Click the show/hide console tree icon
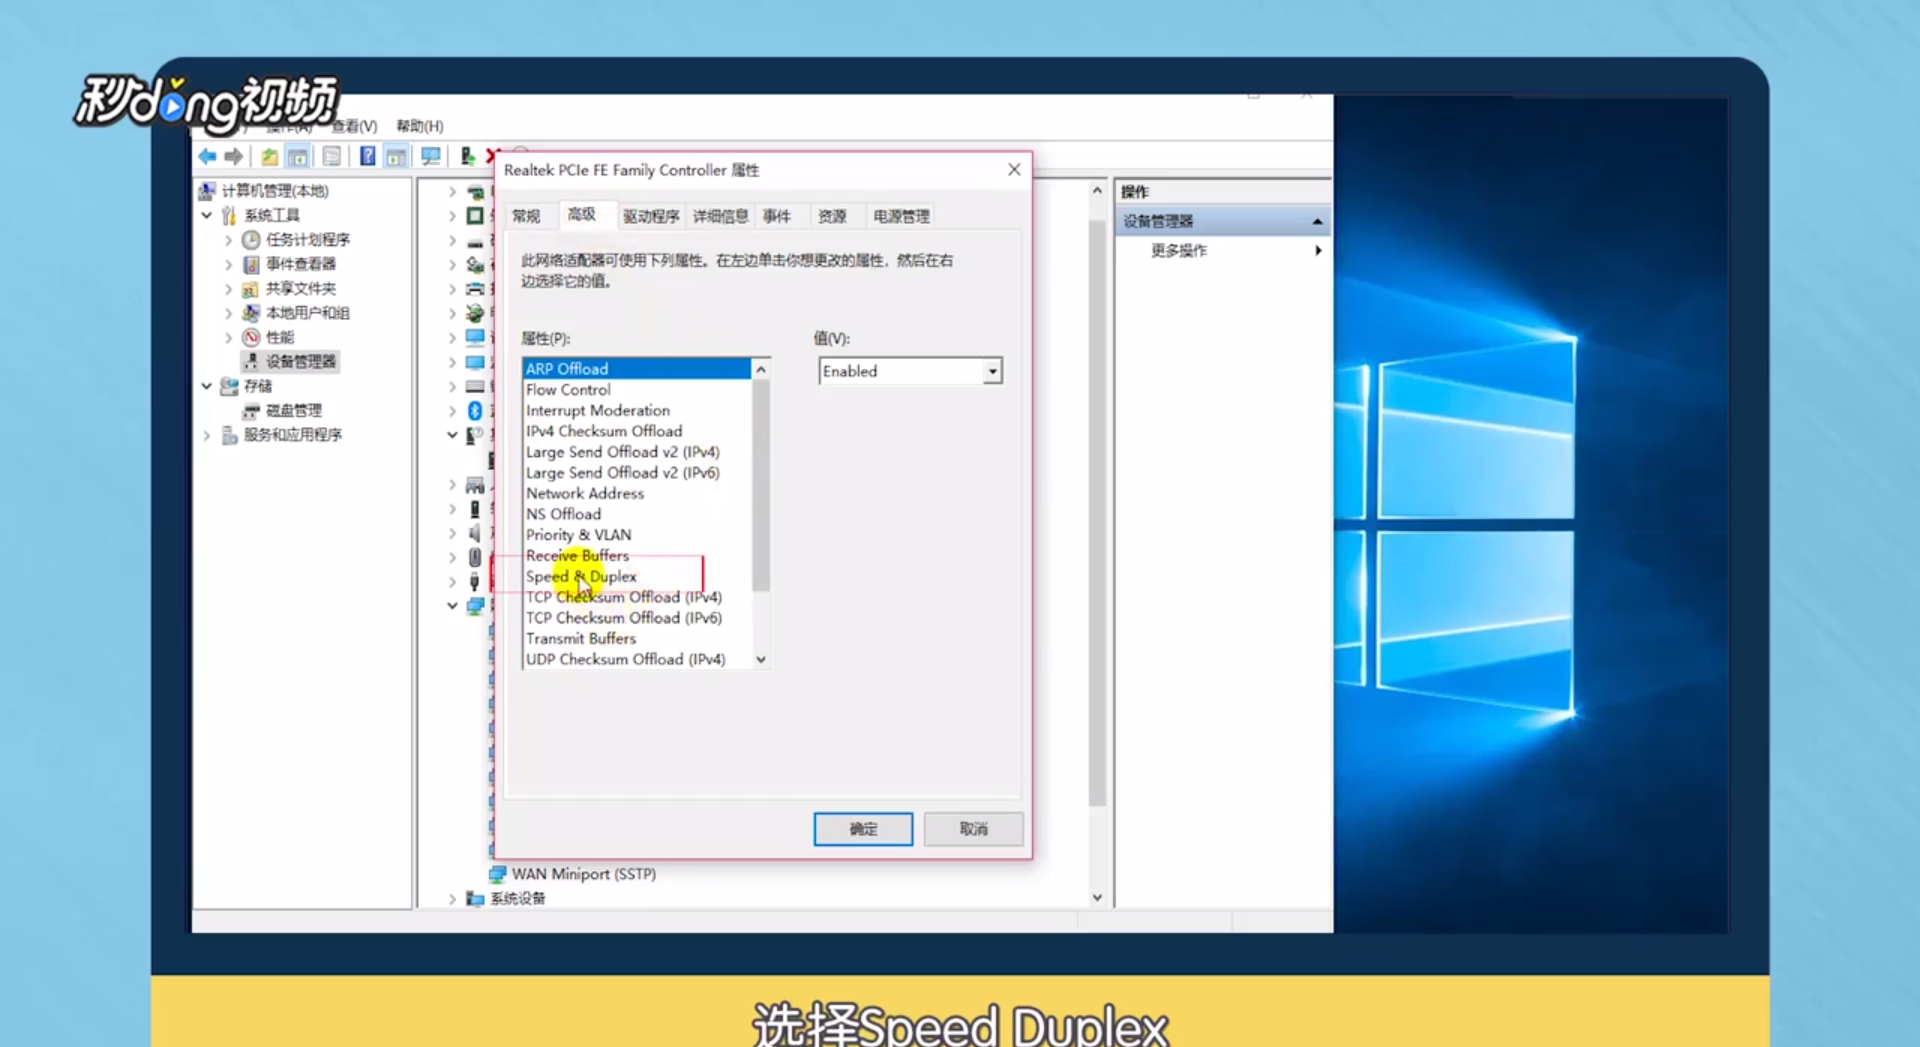The height and width of the screenshot is (1047, 1920). pyautogui.click(x=298, y=156)
